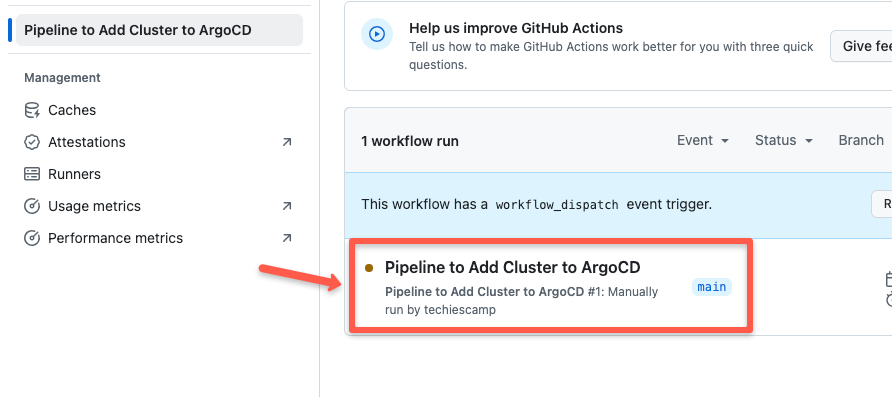Click external link arrow next to Usage metrics
The height and width of the screenshot is (397, 892).
point(287,206)
